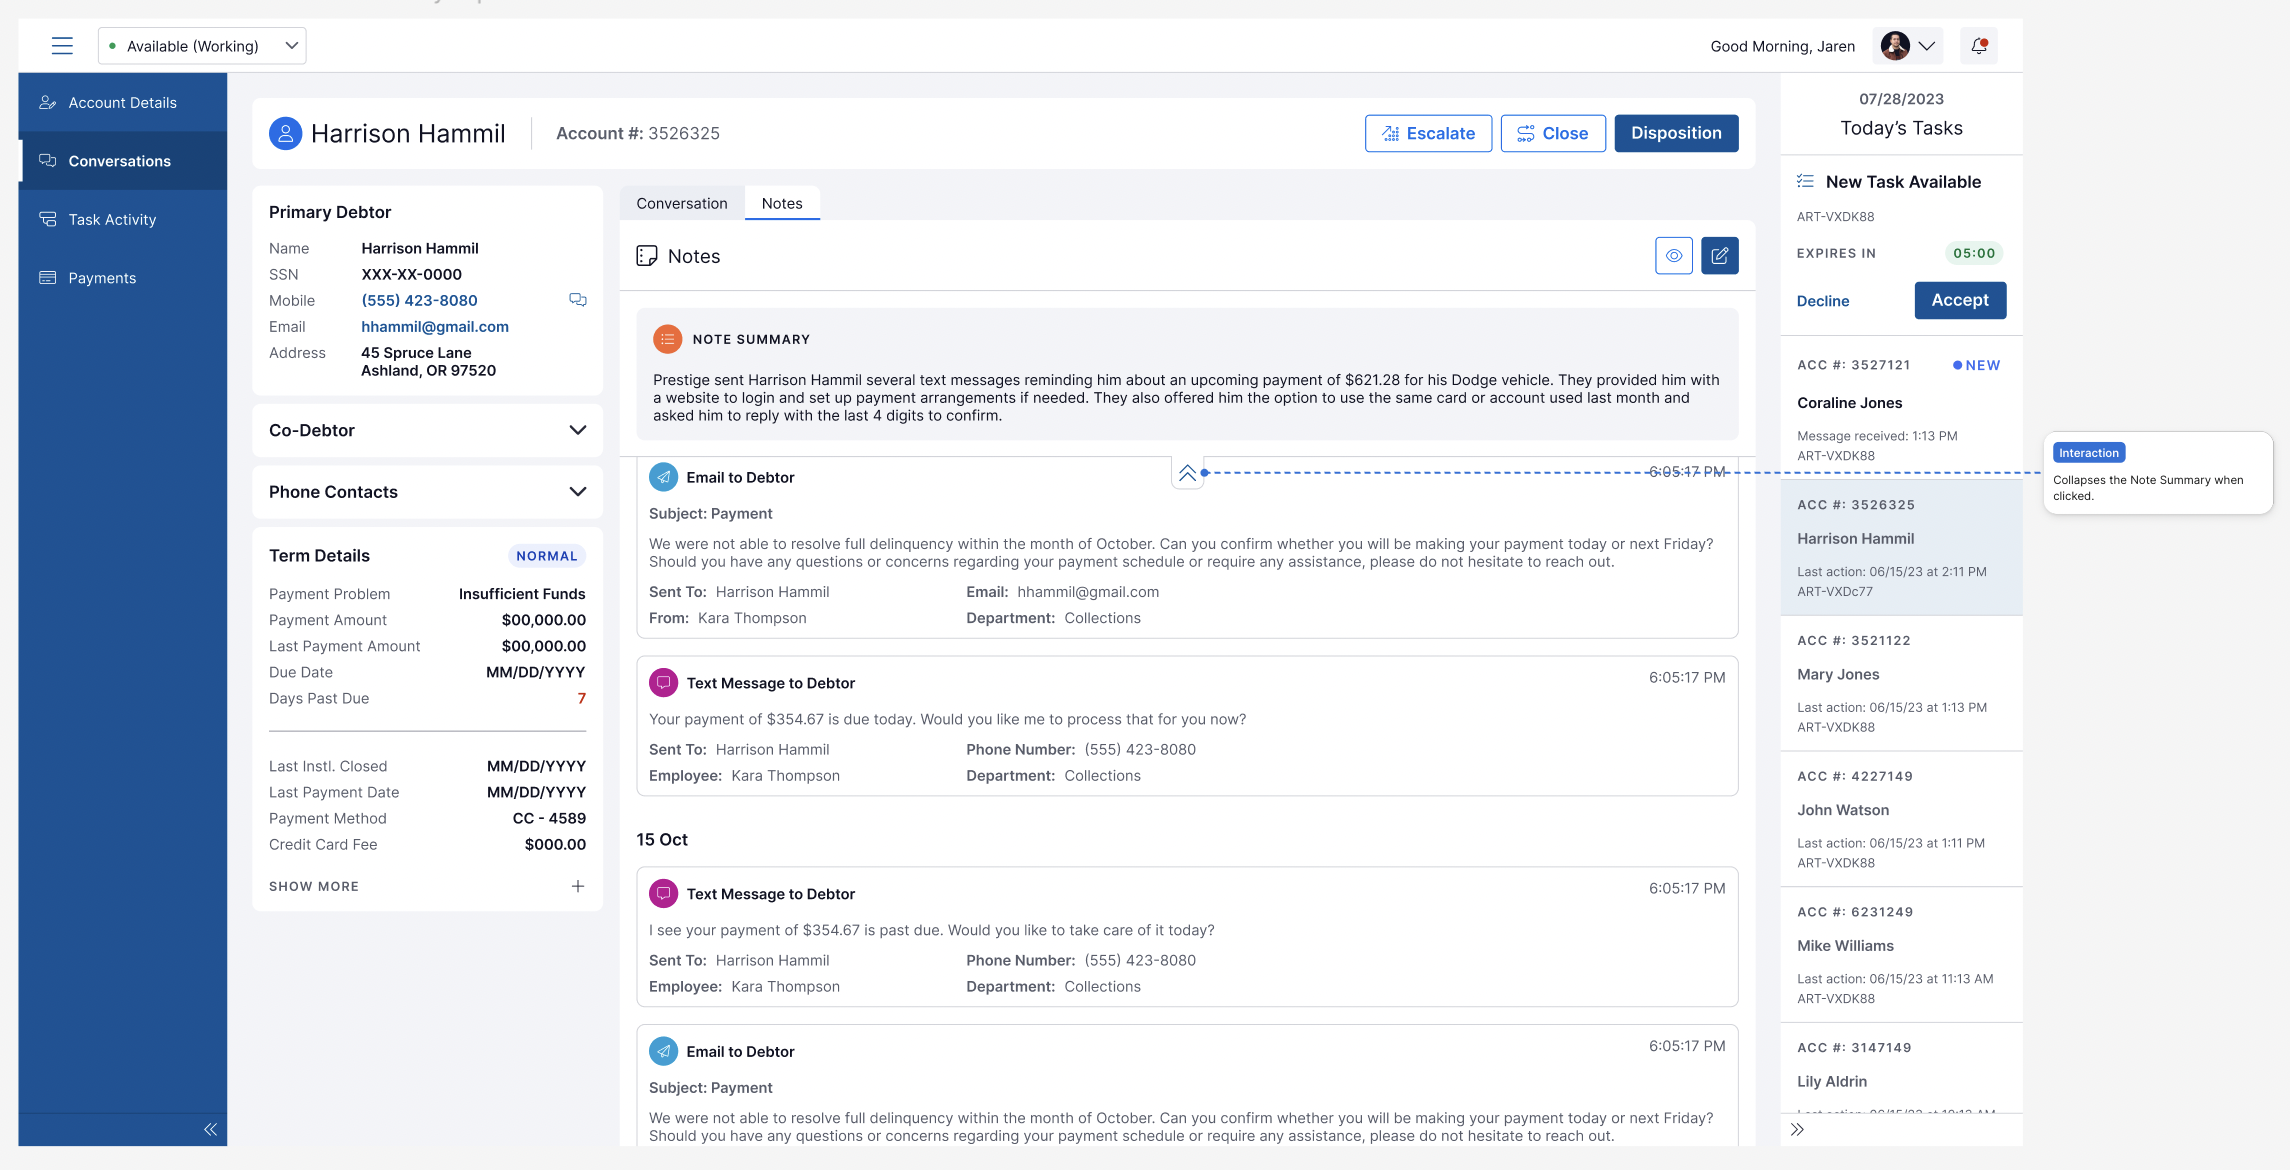Click the Harrison Hammil avatar icon
Image resolution: width=2290 pixels, height=1170 pixels.
[285, 133]
